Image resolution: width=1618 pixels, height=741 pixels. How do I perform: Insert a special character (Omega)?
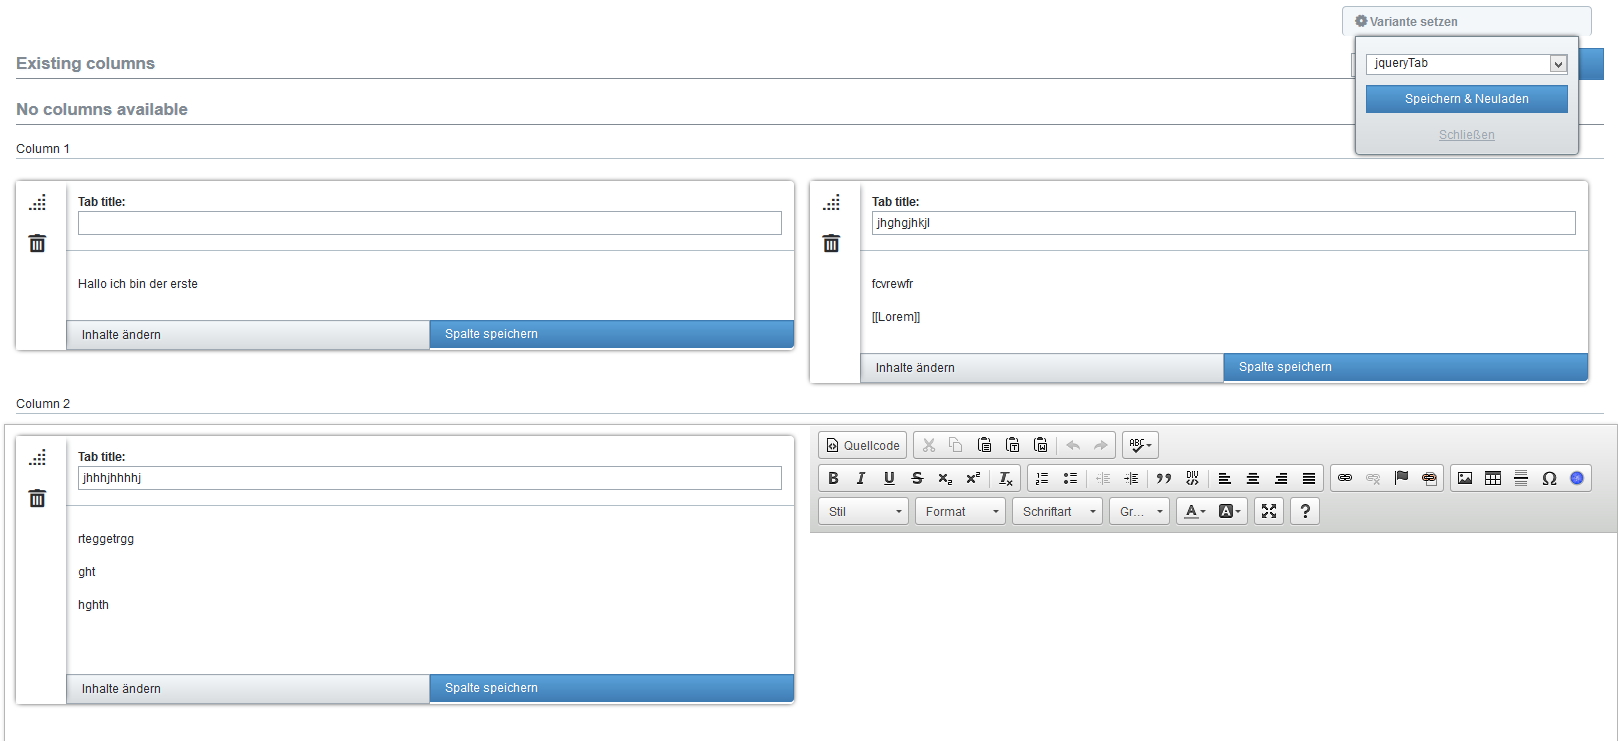click(1549, 478)
